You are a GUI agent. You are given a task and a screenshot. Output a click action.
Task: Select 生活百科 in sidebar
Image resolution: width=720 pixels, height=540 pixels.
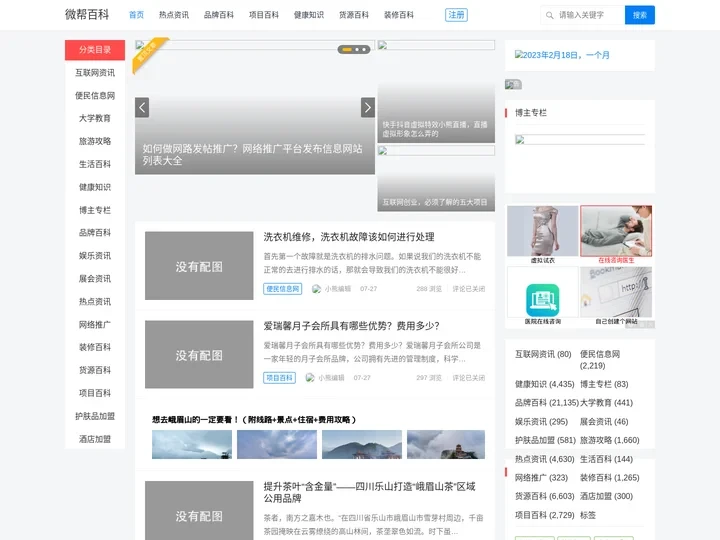[95, 164]
